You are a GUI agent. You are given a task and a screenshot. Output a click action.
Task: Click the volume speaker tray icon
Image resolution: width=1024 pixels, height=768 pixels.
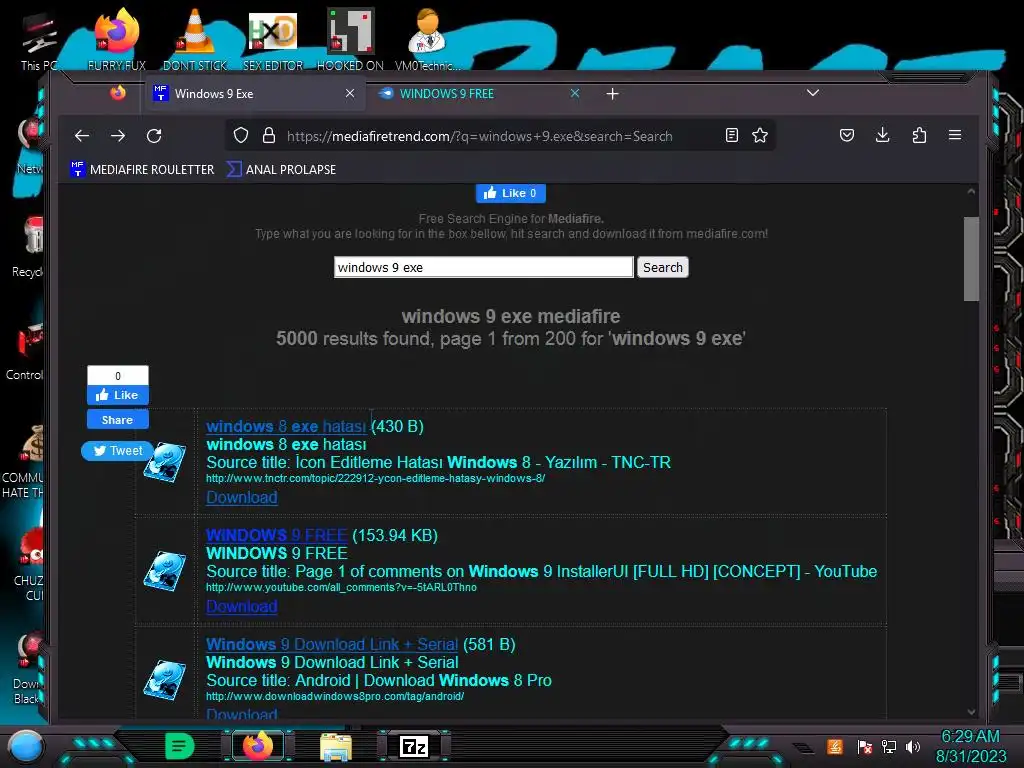click(x=912, y=746)
